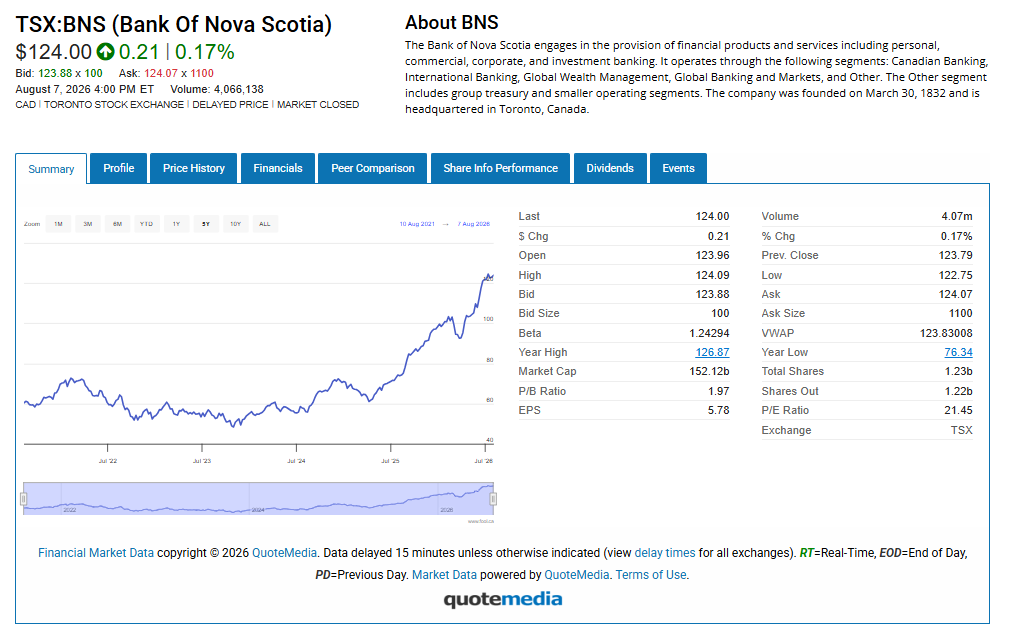
Task: Open QuoteMedia link after 'powered by'
Action: (x=576, y=575)
